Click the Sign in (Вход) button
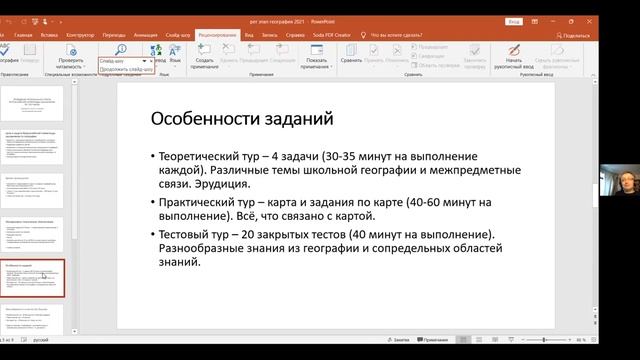This screenshot has height=360, width=640. click(513, 22)
